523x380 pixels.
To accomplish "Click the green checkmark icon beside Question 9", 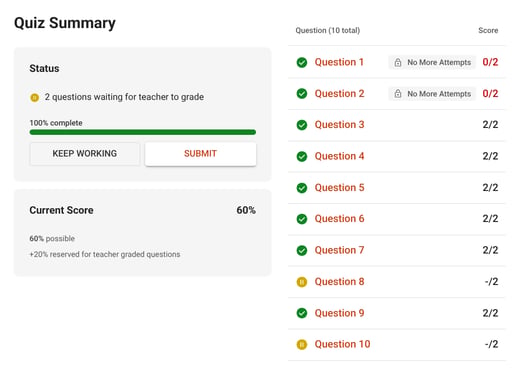I will pos(302,313).
